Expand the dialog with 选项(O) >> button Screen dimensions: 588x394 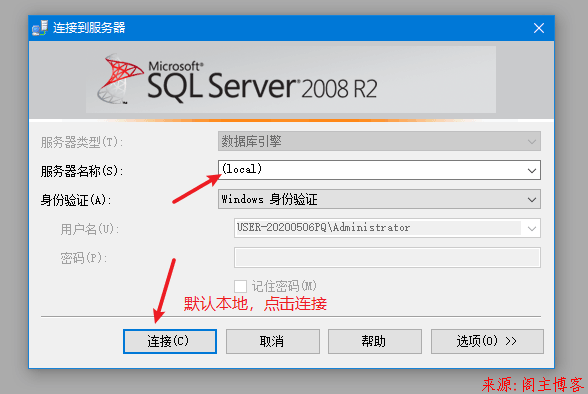487,341
